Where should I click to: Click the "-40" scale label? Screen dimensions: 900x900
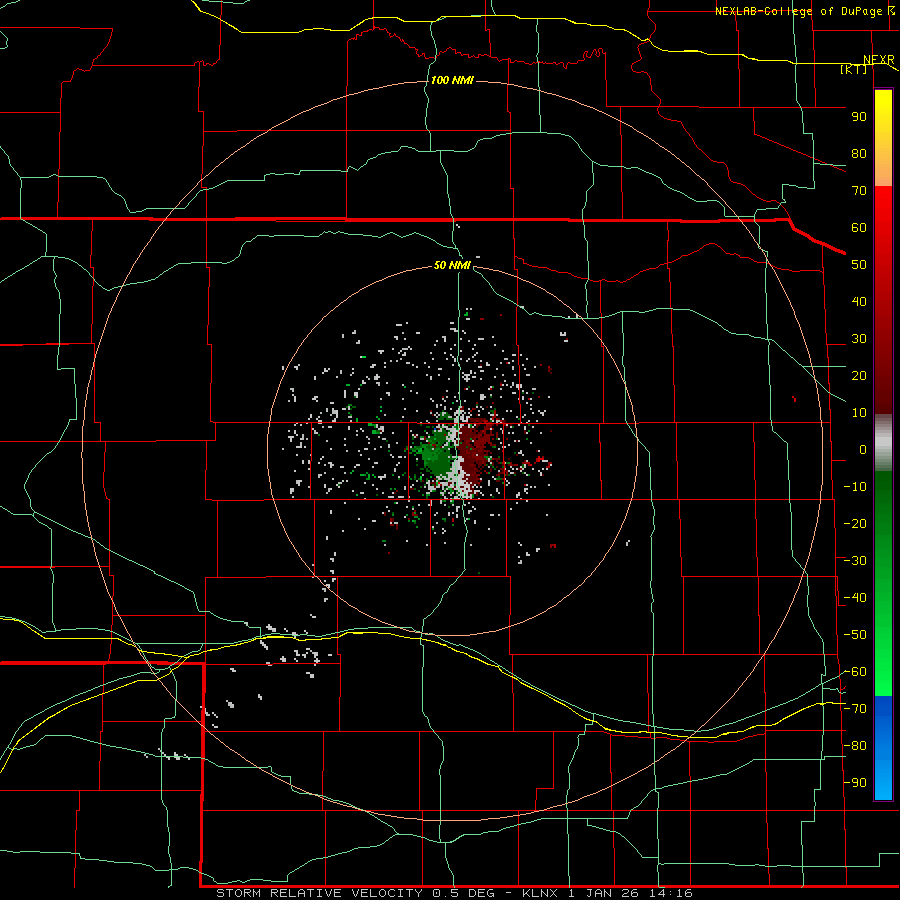tap(855, 598)
